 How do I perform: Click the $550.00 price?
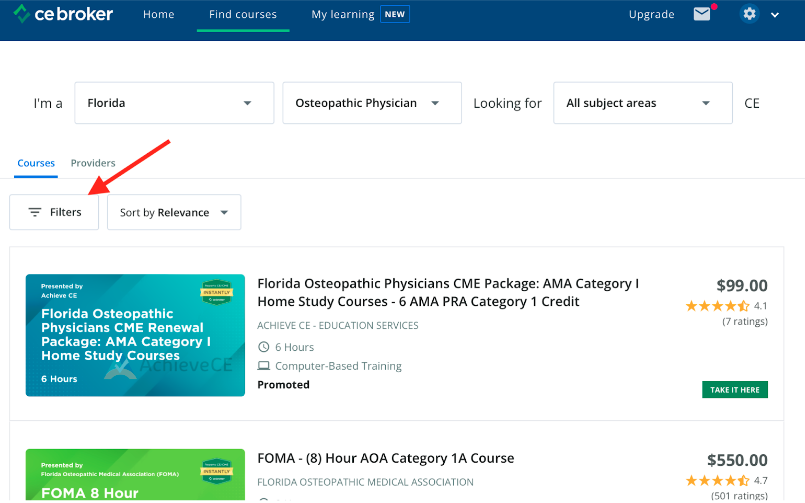click(737, 460)
